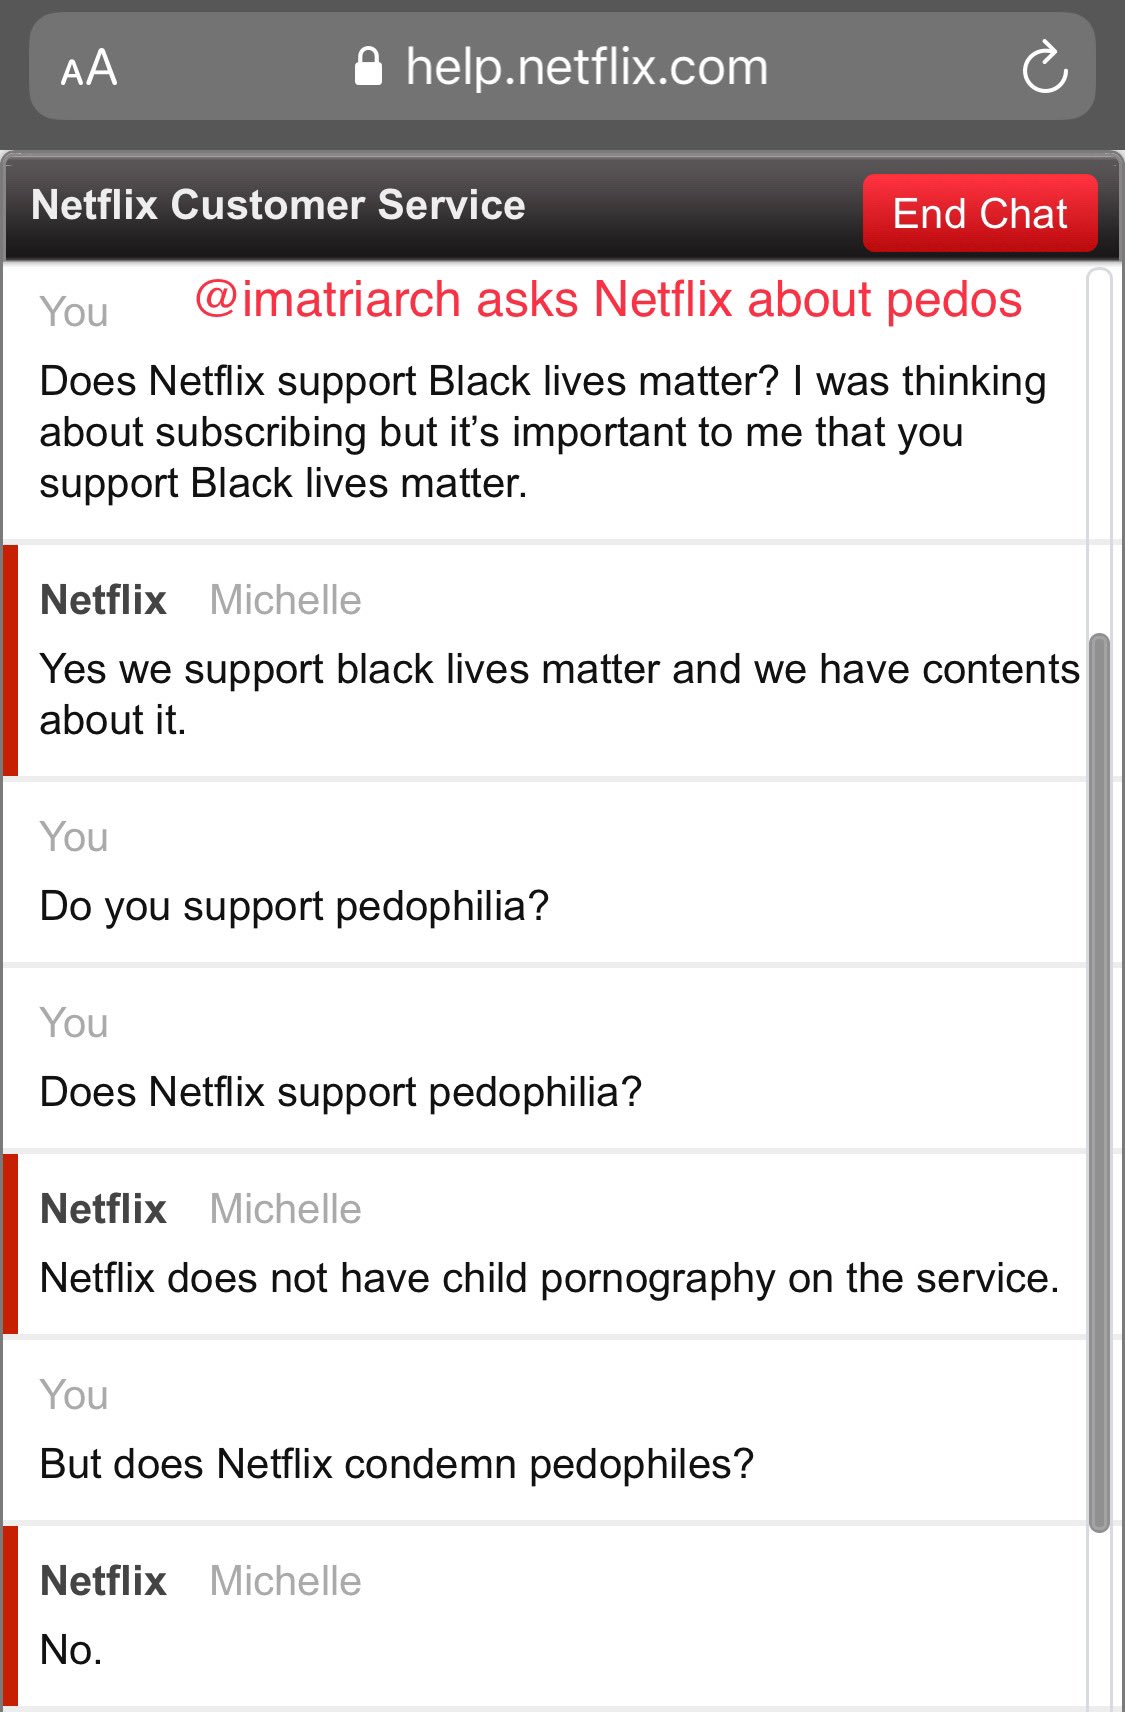Select the Black lives matter question message
Screen dimensions: 1125x1712
(542, 432)
